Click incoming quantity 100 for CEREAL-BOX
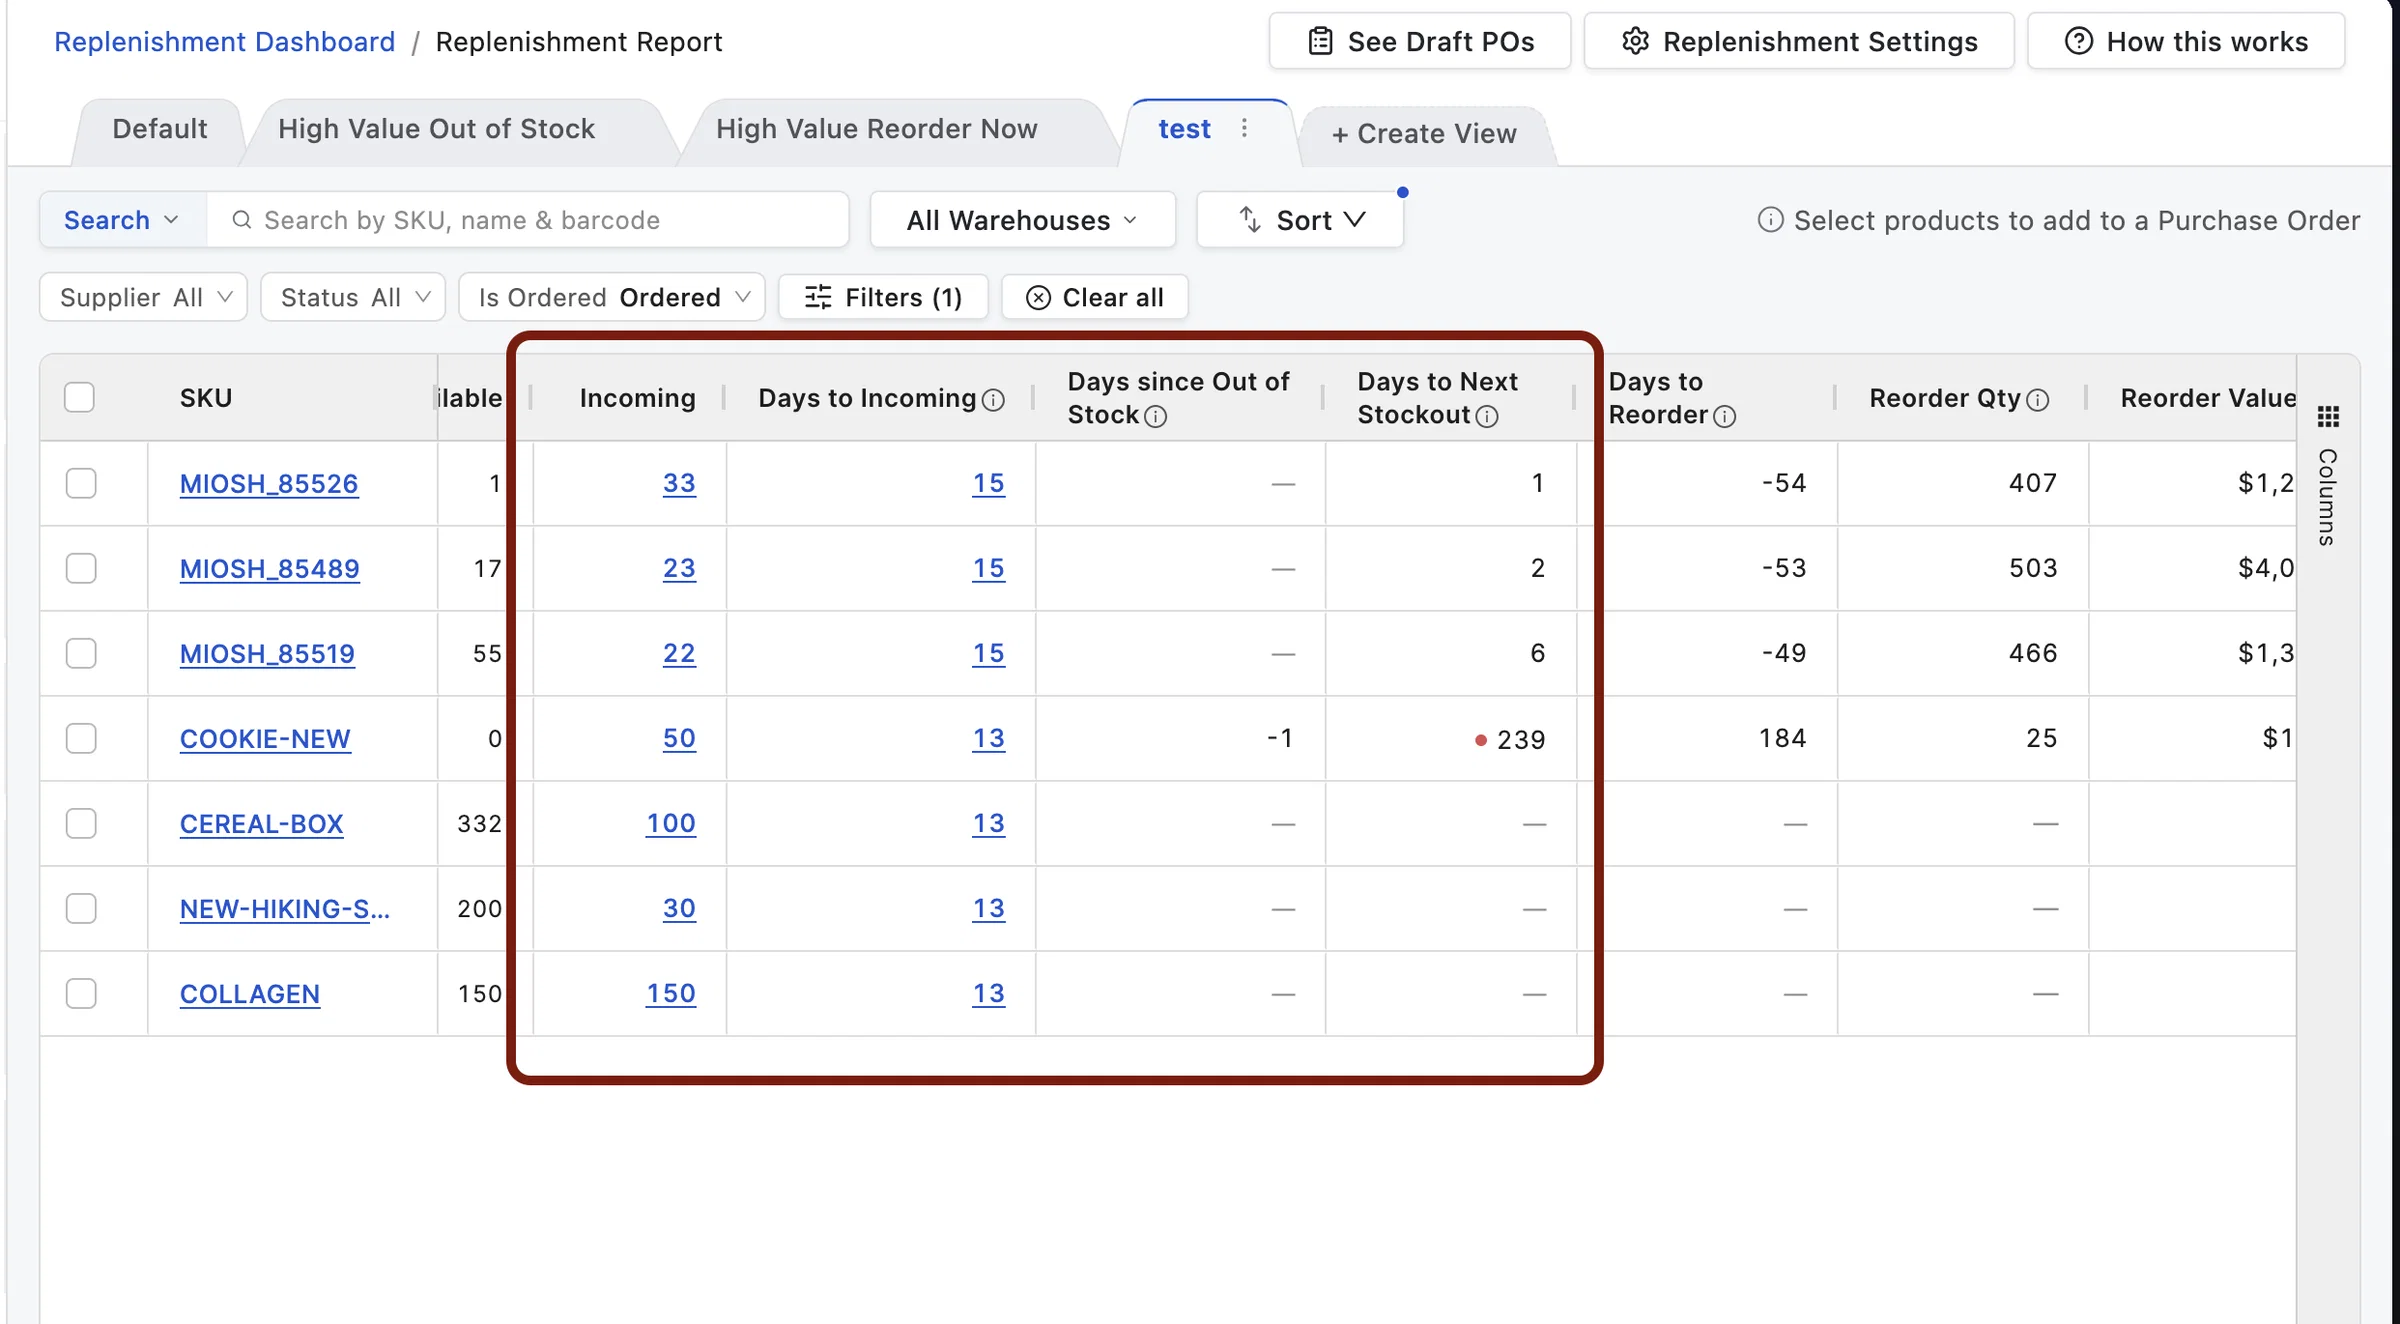Screen dimensions: 2400x1324 671,823
